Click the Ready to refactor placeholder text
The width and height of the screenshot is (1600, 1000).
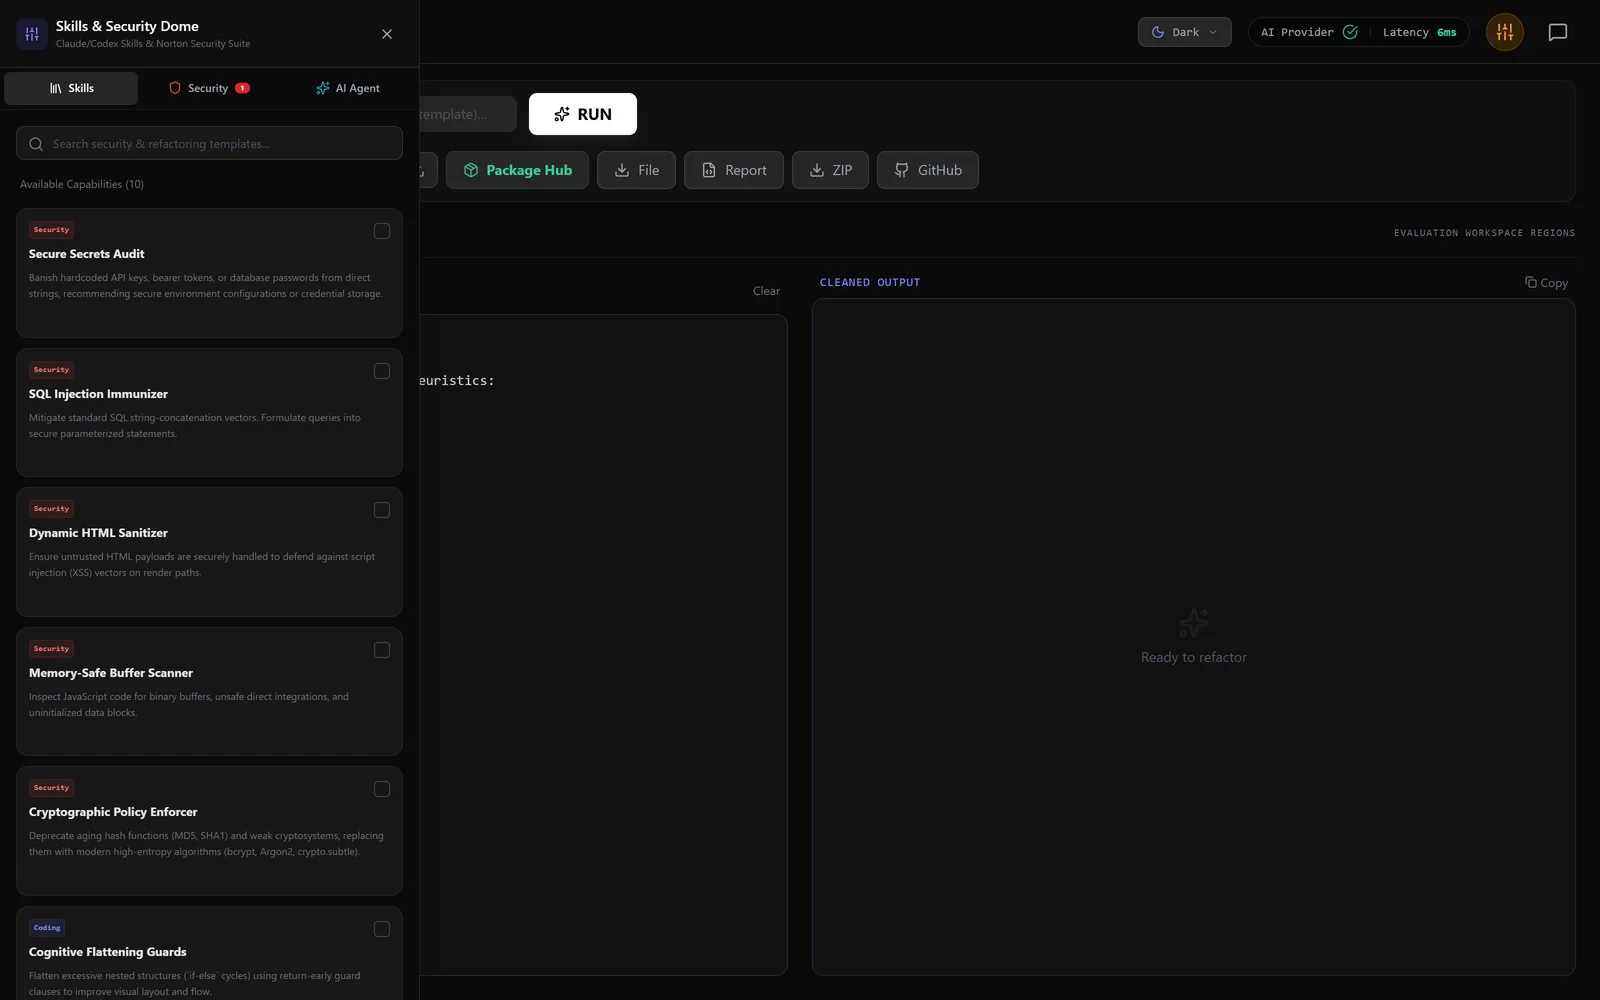[1194, 657]
